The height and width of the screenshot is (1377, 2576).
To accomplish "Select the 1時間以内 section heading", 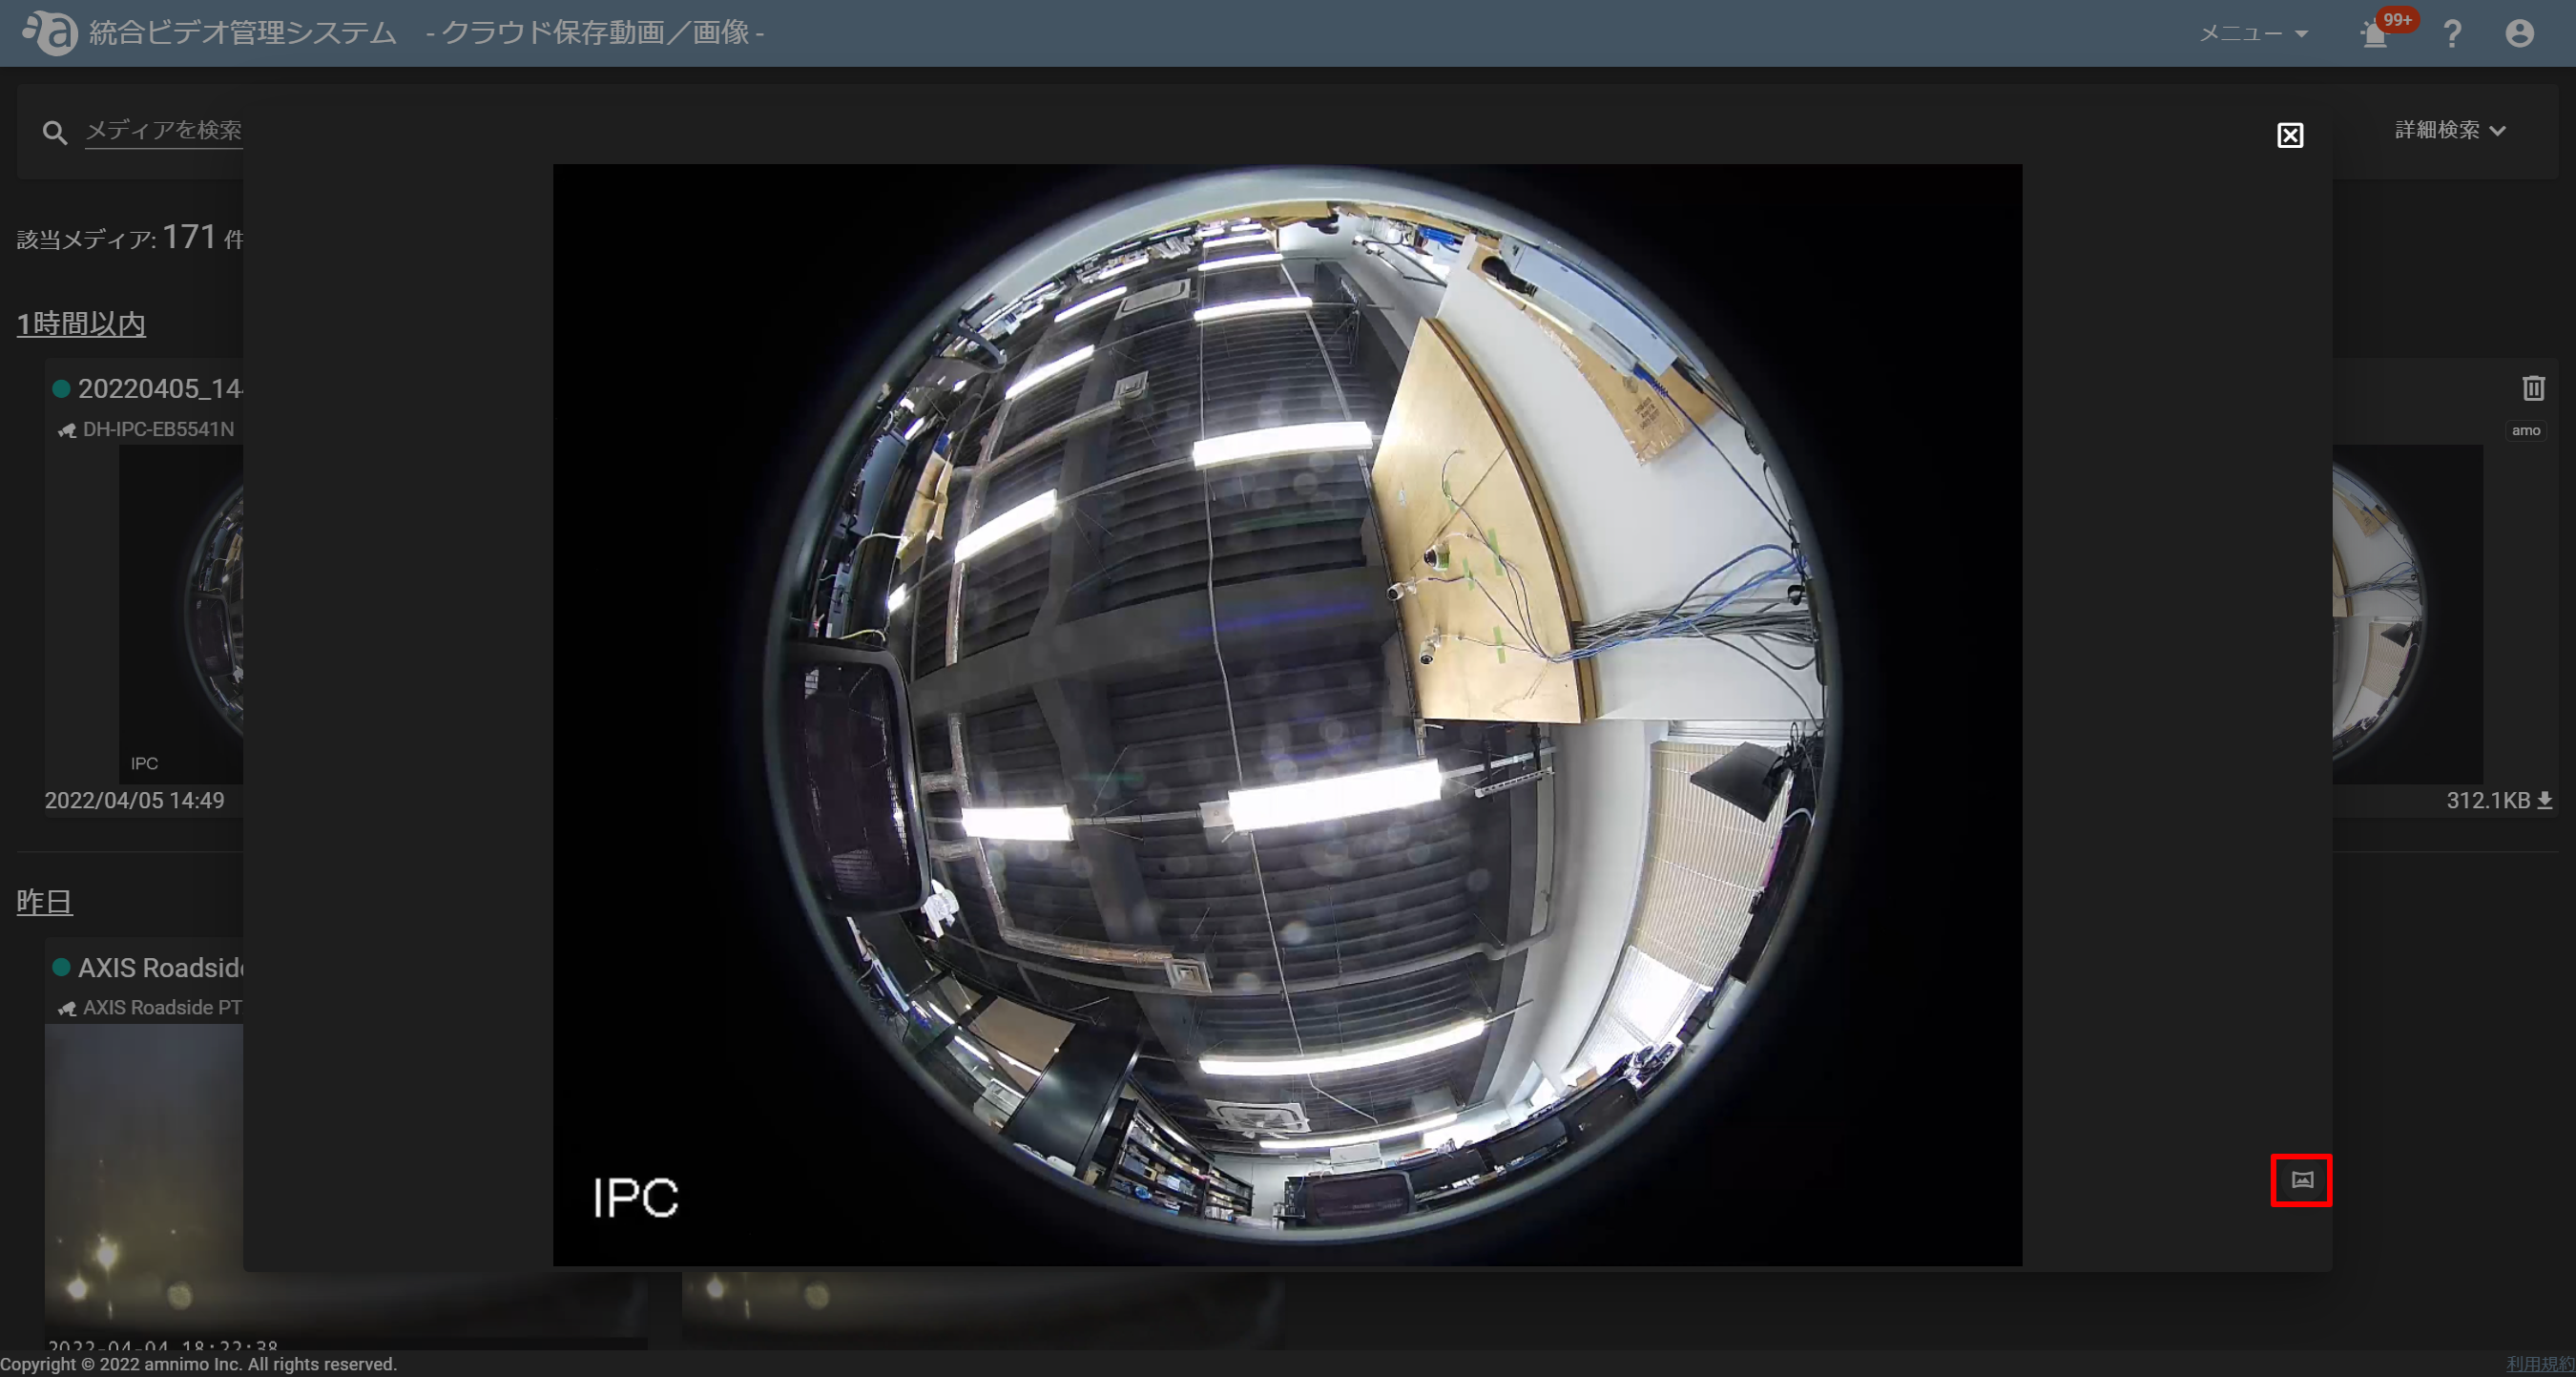I will [x=81, y=323].
